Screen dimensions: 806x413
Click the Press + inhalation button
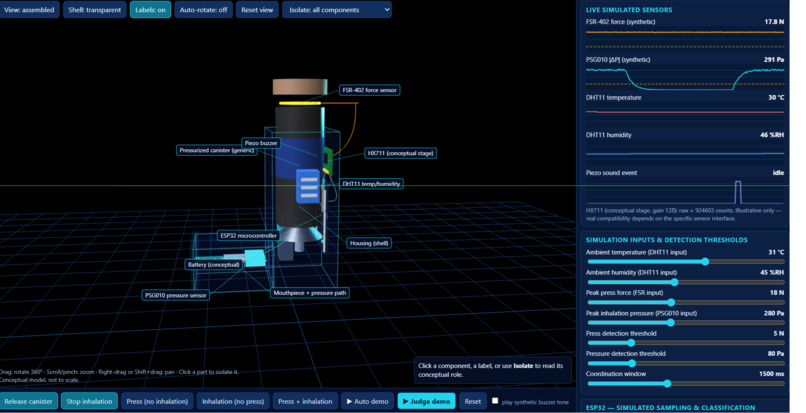[x=305, y=401]
